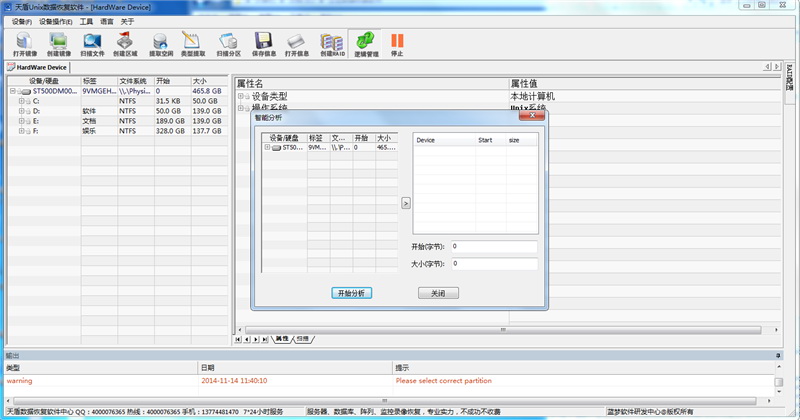Screen dimensions: 800x420
Task: Click the last-tab navigation arrow beside 属性
Action: 265,339
